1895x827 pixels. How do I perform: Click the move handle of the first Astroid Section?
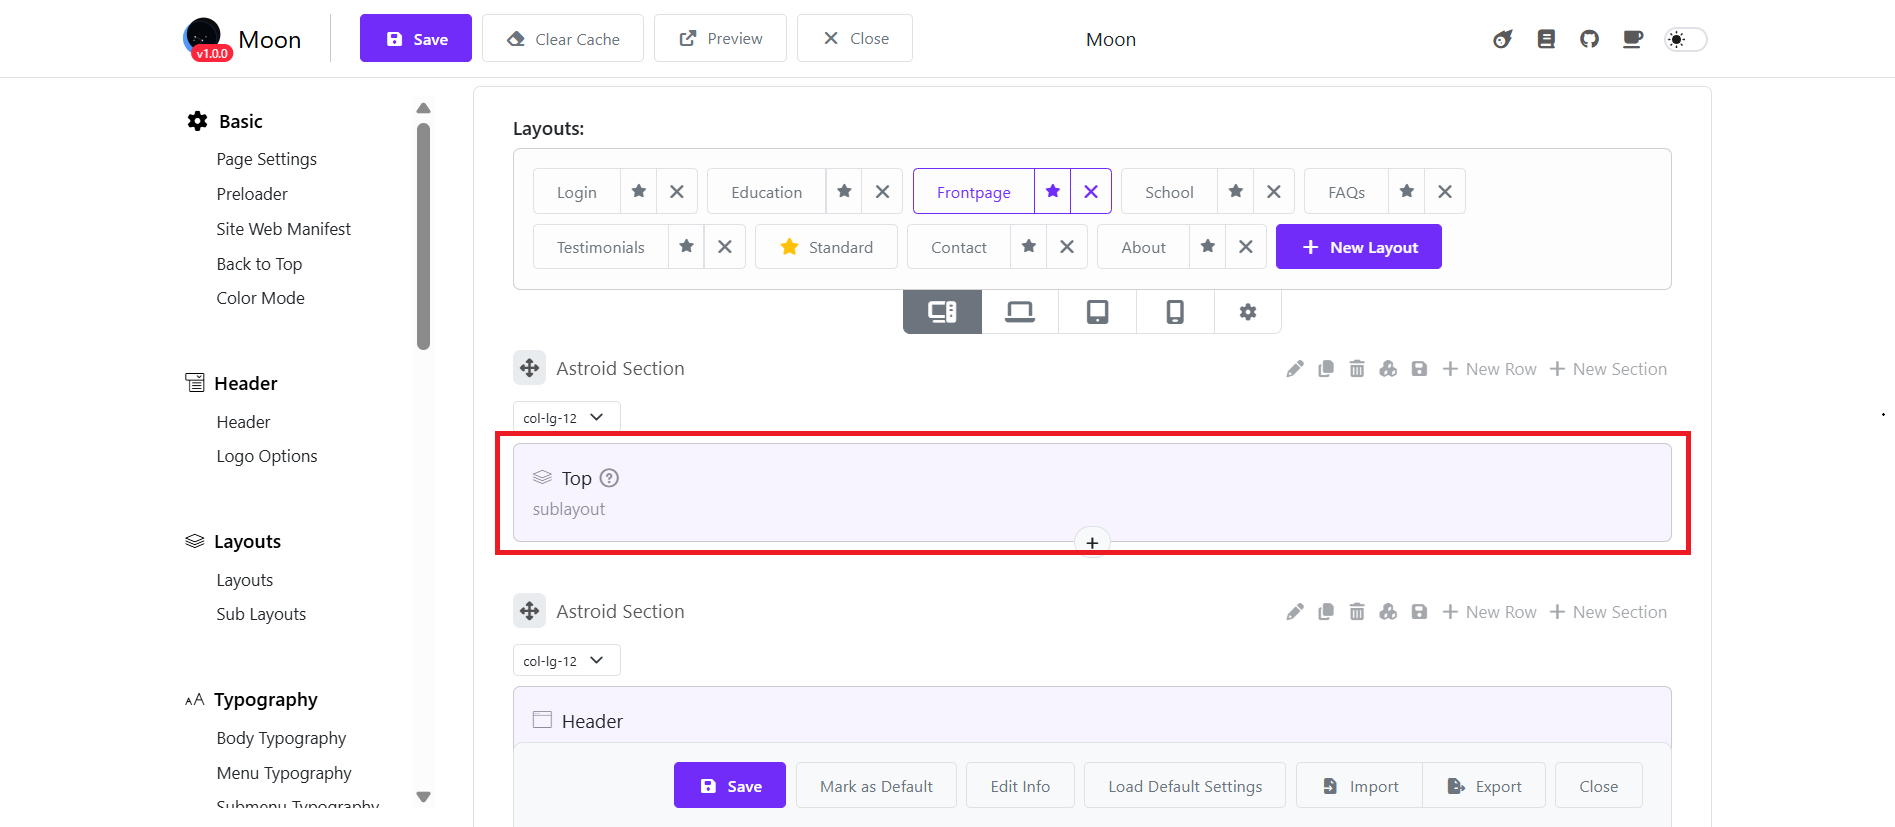530,368
